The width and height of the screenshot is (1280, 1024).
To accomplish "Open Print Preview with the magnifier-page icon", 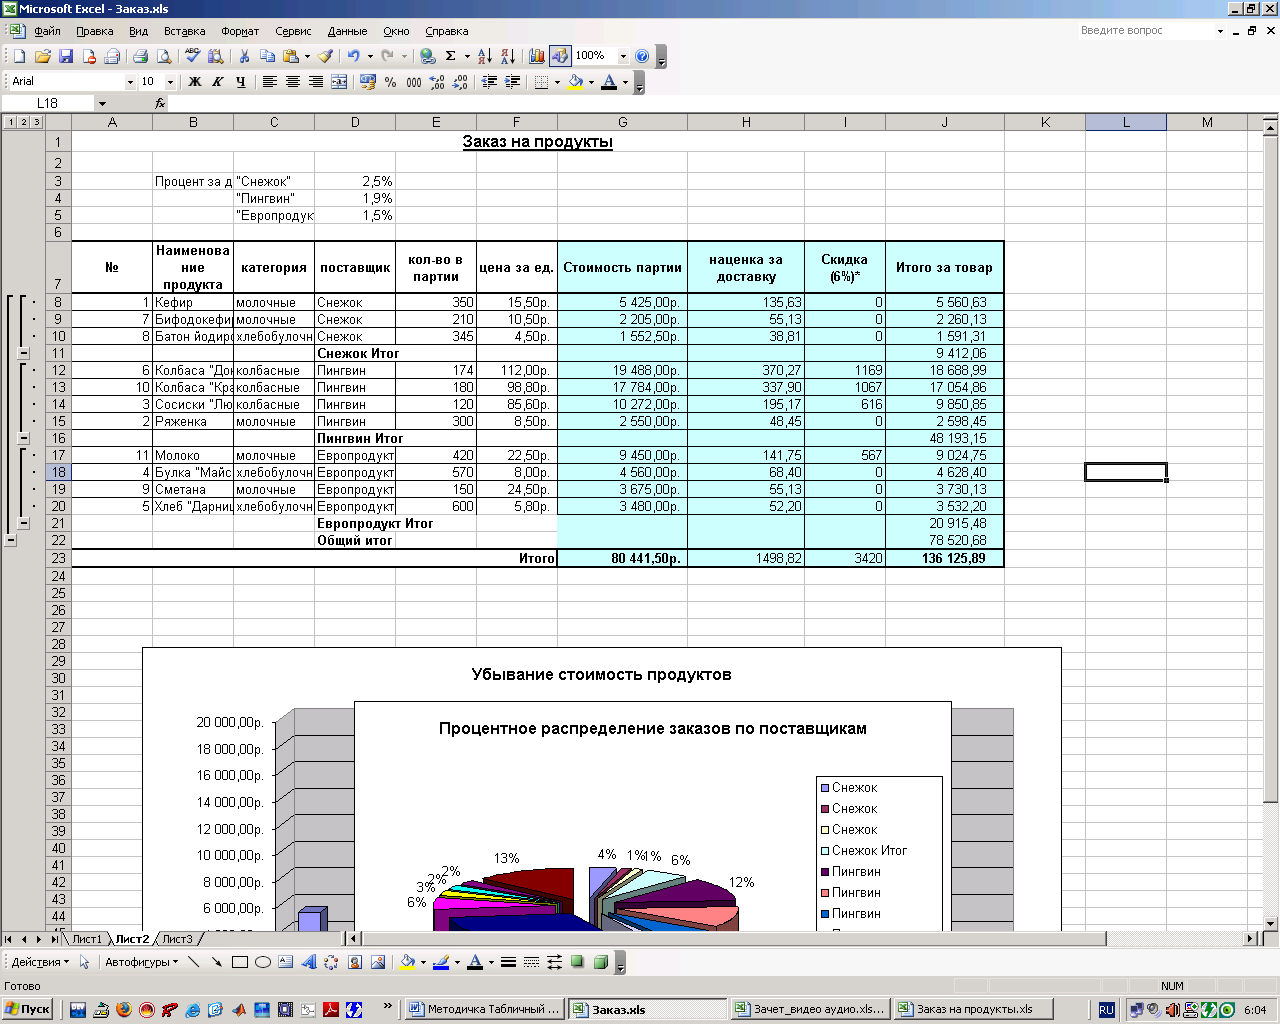I will pyautogui.click(x=164, y=56).
